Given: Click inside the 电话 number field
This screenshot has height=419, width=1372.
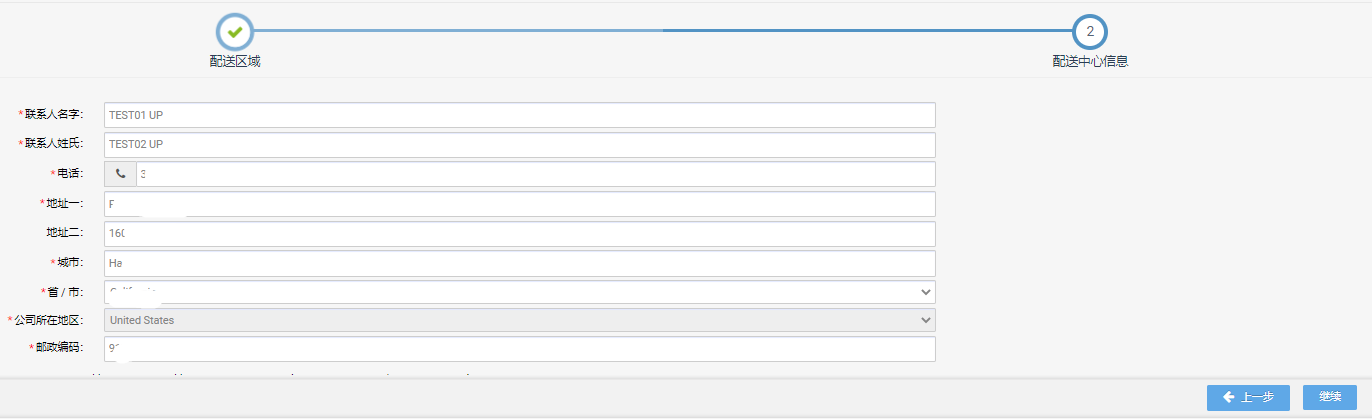Looking at the screenshot, I should (x=536, y=174).
